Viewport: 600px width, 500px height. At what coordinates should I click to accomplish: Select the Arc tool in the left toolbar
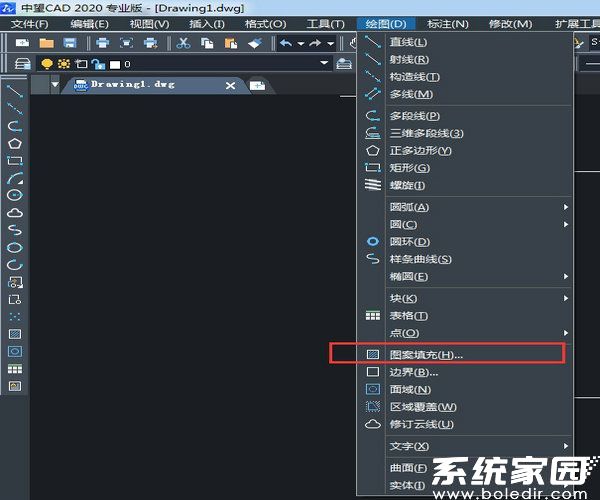[15, 178]
